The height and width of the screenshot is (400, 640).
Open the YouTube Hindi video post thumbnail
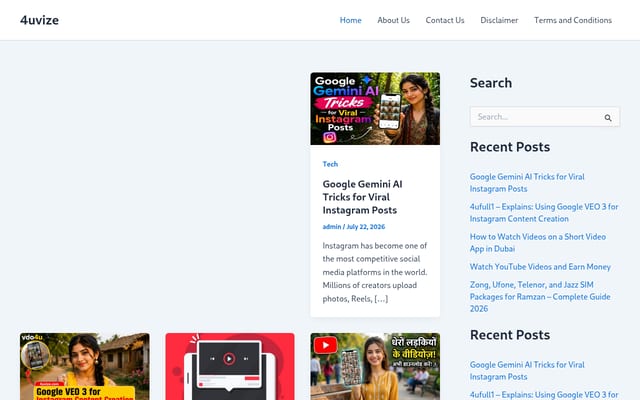pyautogui.click(x=375, y=367)
